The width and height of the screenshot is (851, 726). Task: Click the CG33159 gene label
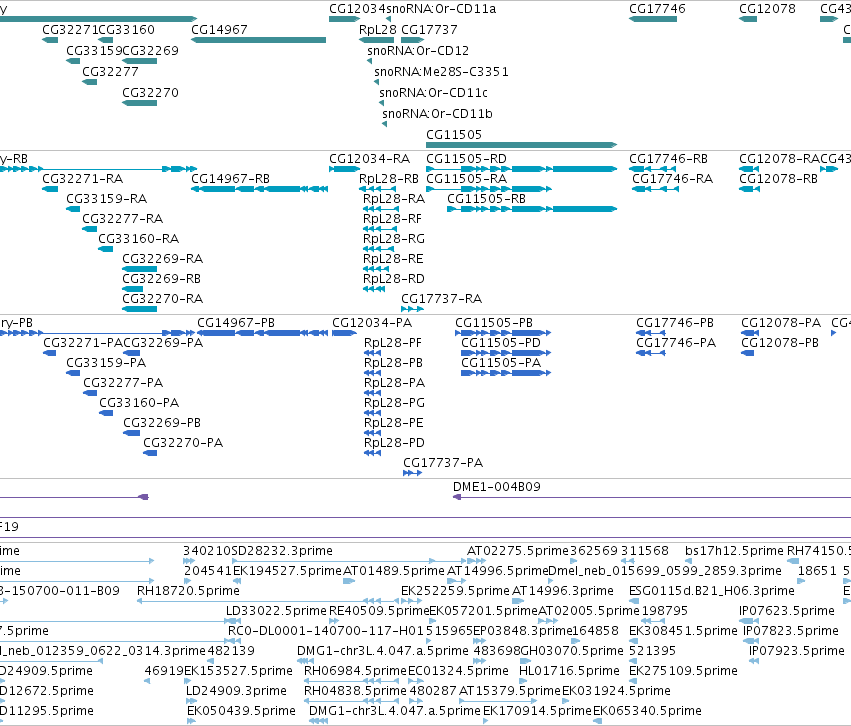[x=94, y=51]
